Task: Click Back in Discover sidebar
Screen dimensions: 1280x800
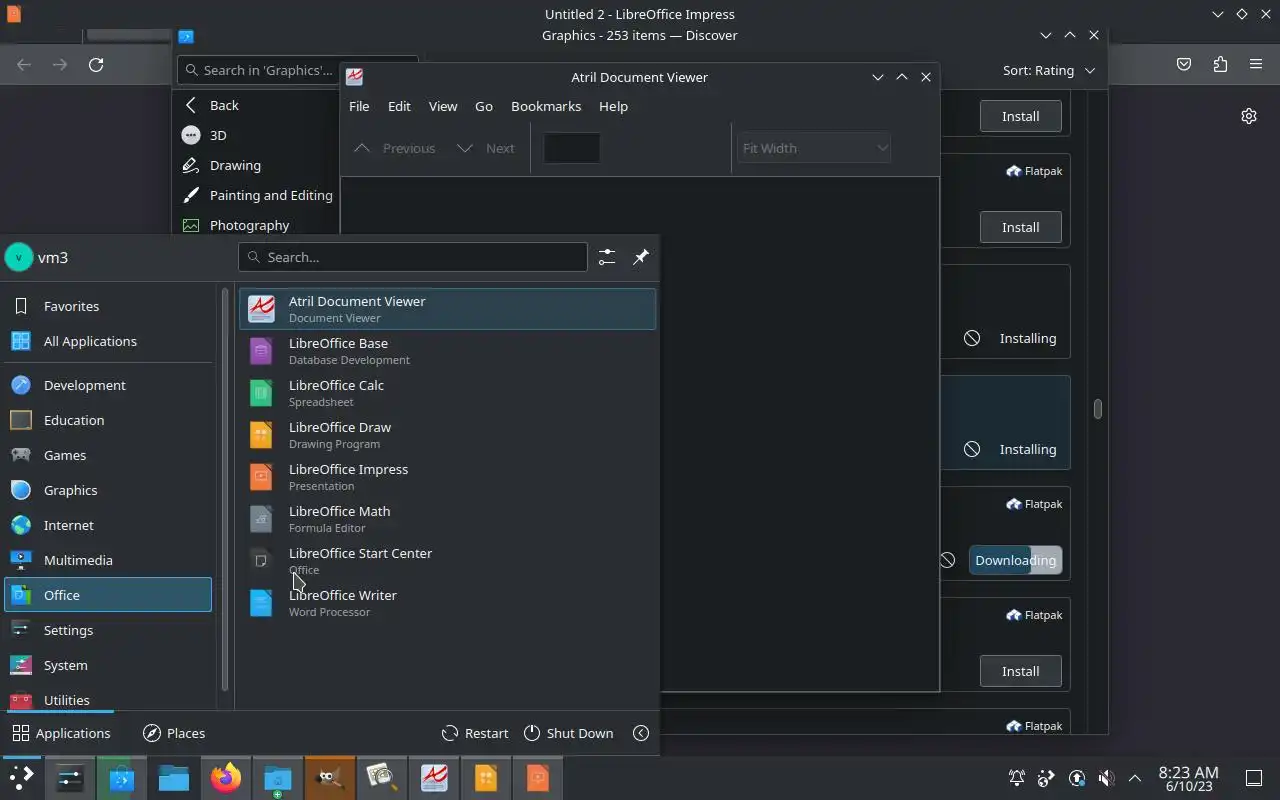Action: (x=256, y=105)
